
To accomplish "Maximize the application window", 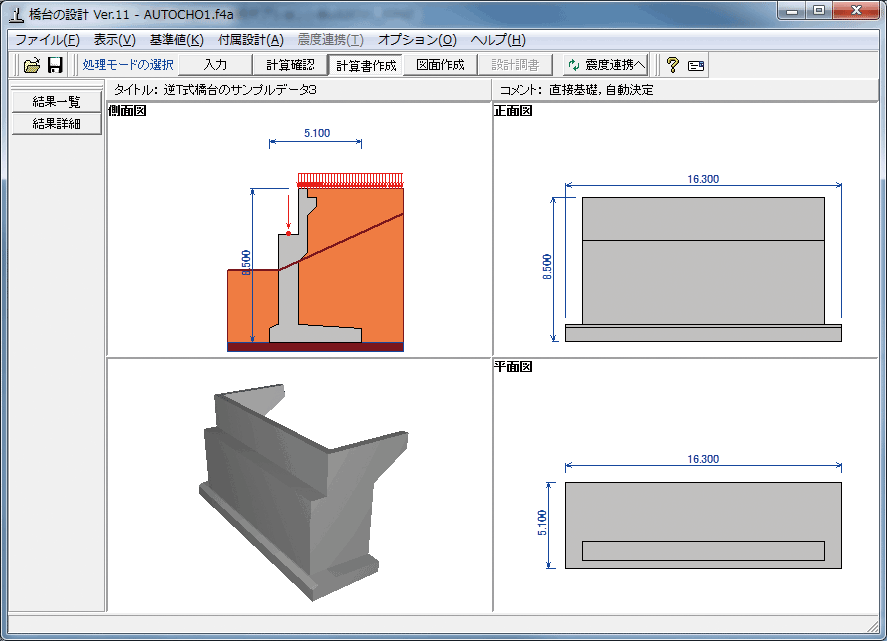I will tap(819, 10).
